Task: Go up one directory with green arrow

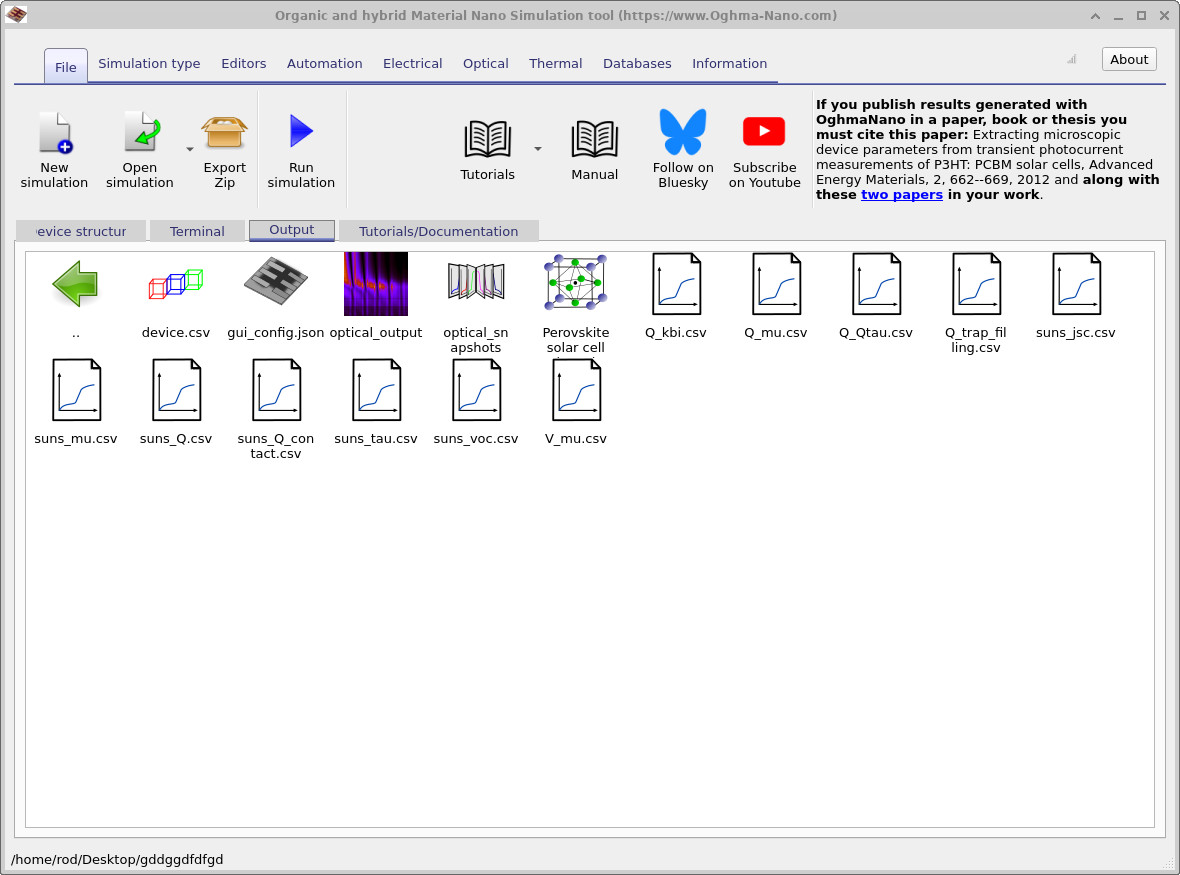Action: point(76,284)
